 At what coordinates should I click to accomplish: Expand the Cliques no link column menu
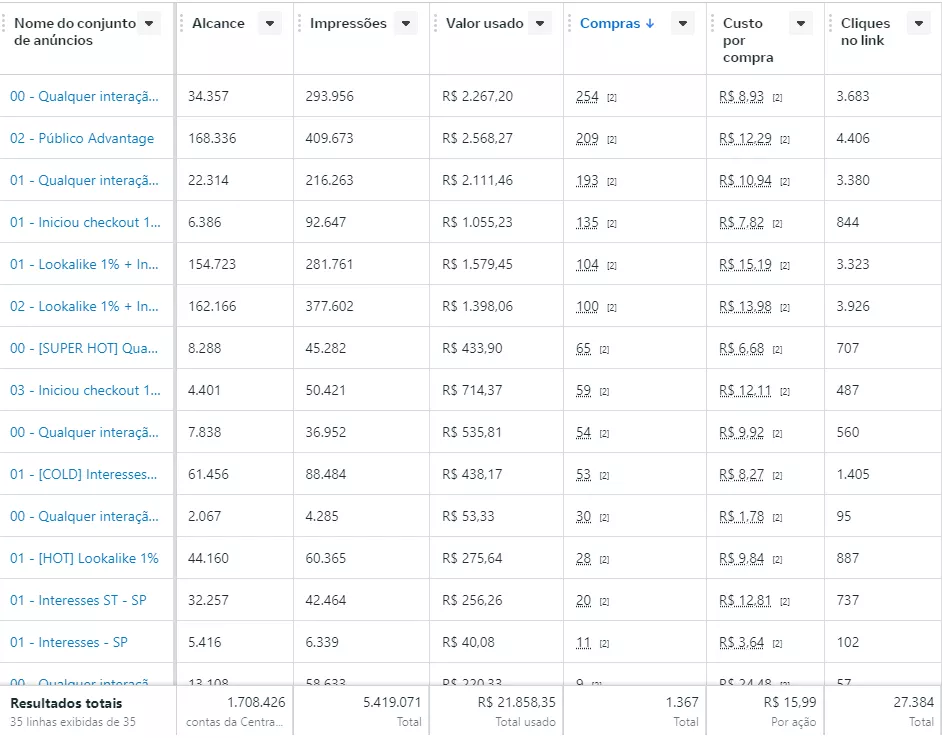click(x=918, y=24)
